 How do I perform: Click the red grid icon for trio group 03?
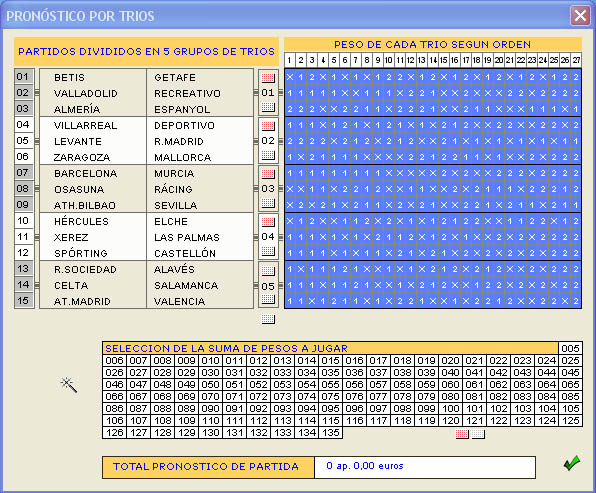(268, 174)
